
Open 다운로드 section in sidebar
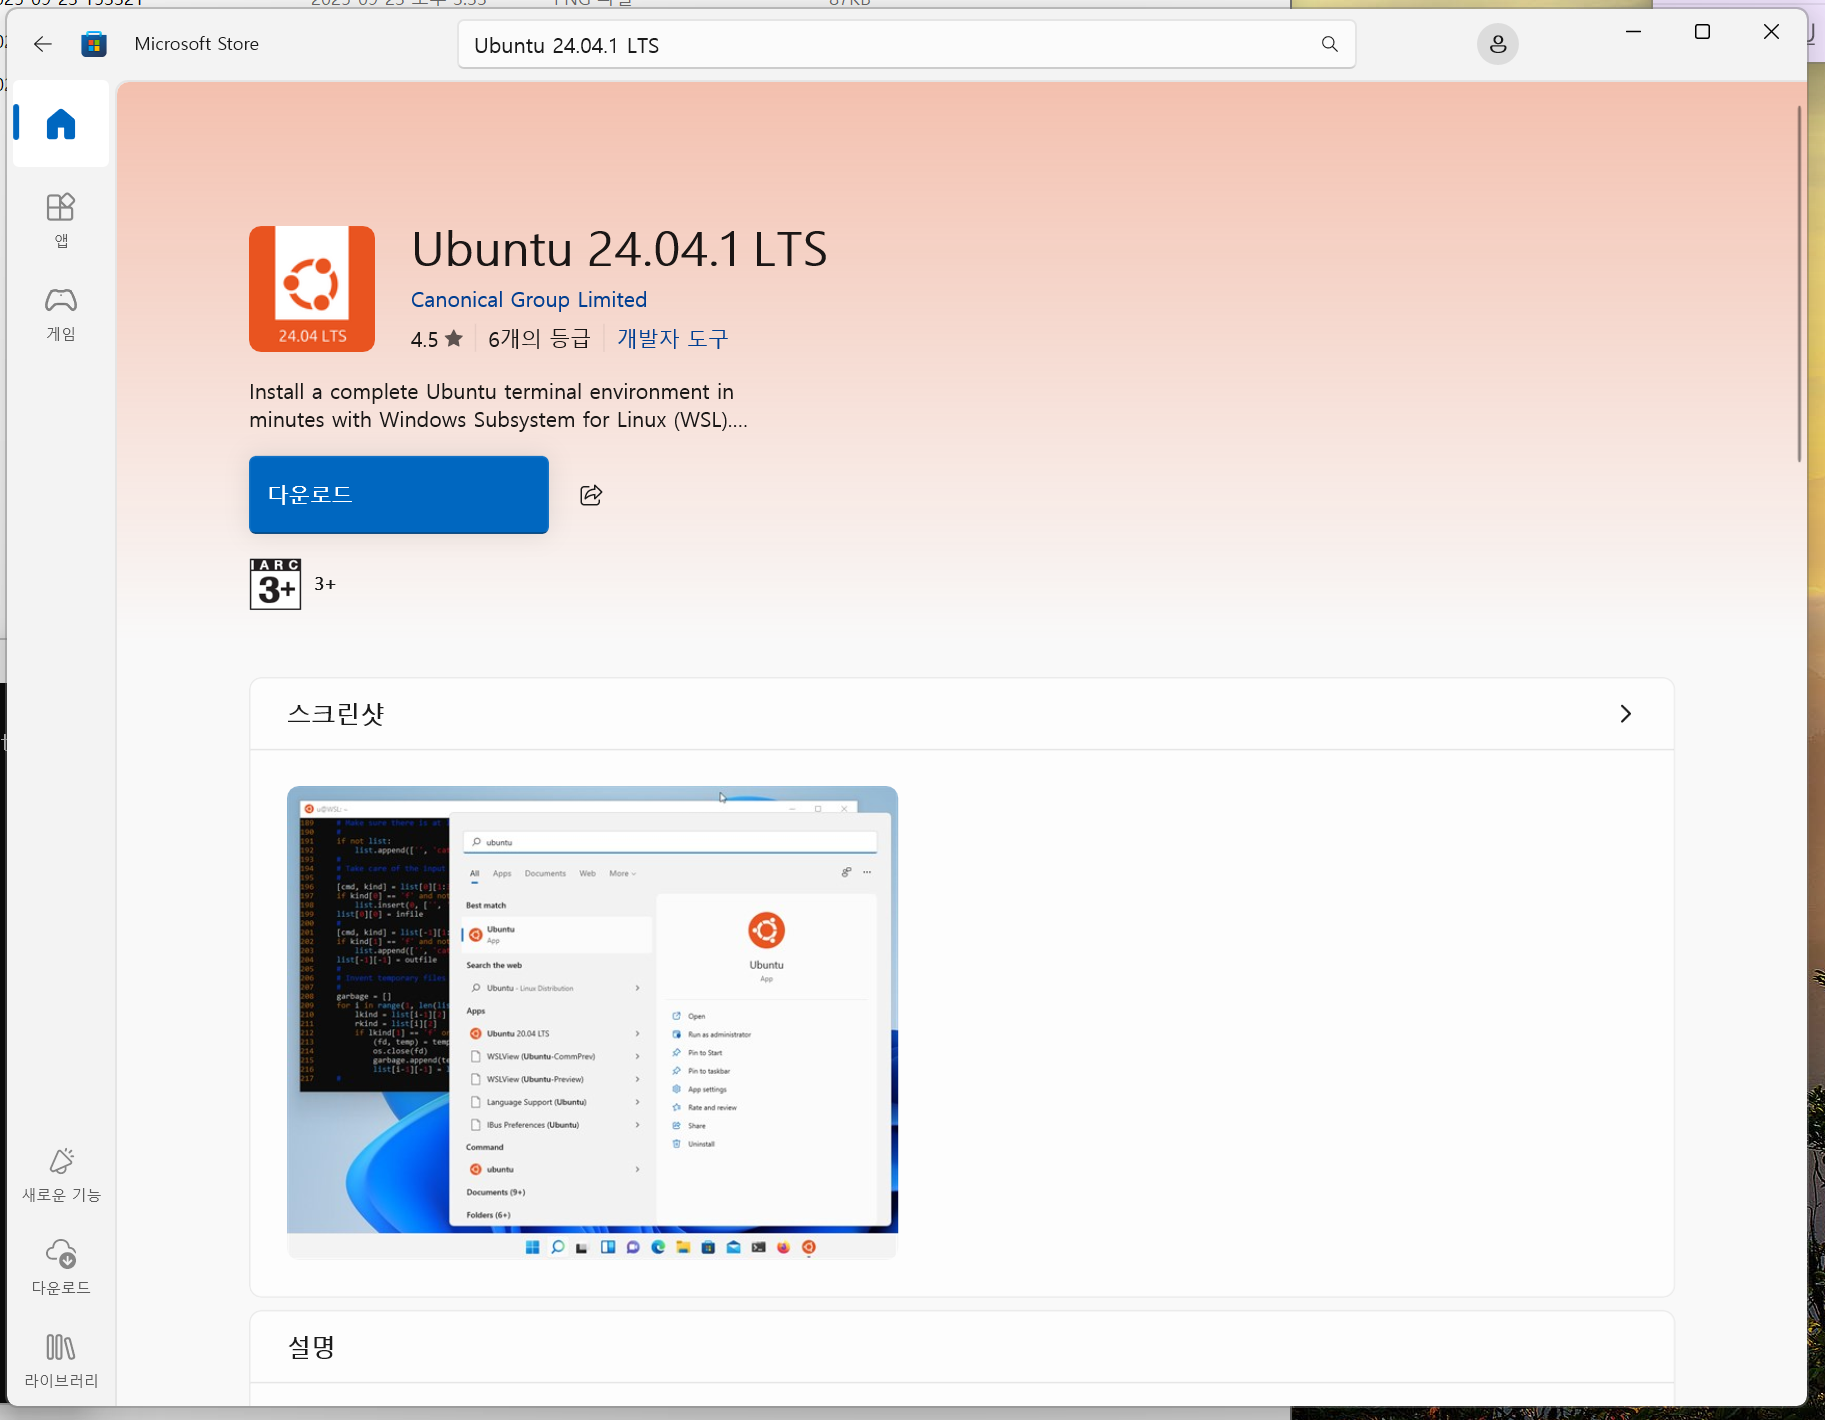(61, 1267)
